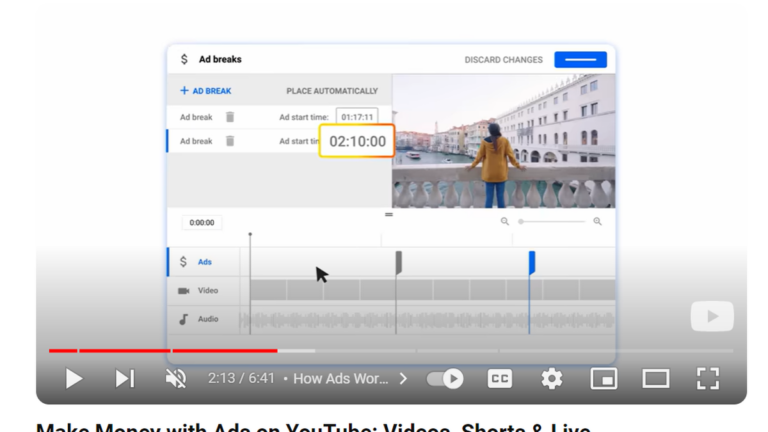Screen dimensions: 768x432
Task: Click the AD BREAK add button
Action: pos(205,91)
